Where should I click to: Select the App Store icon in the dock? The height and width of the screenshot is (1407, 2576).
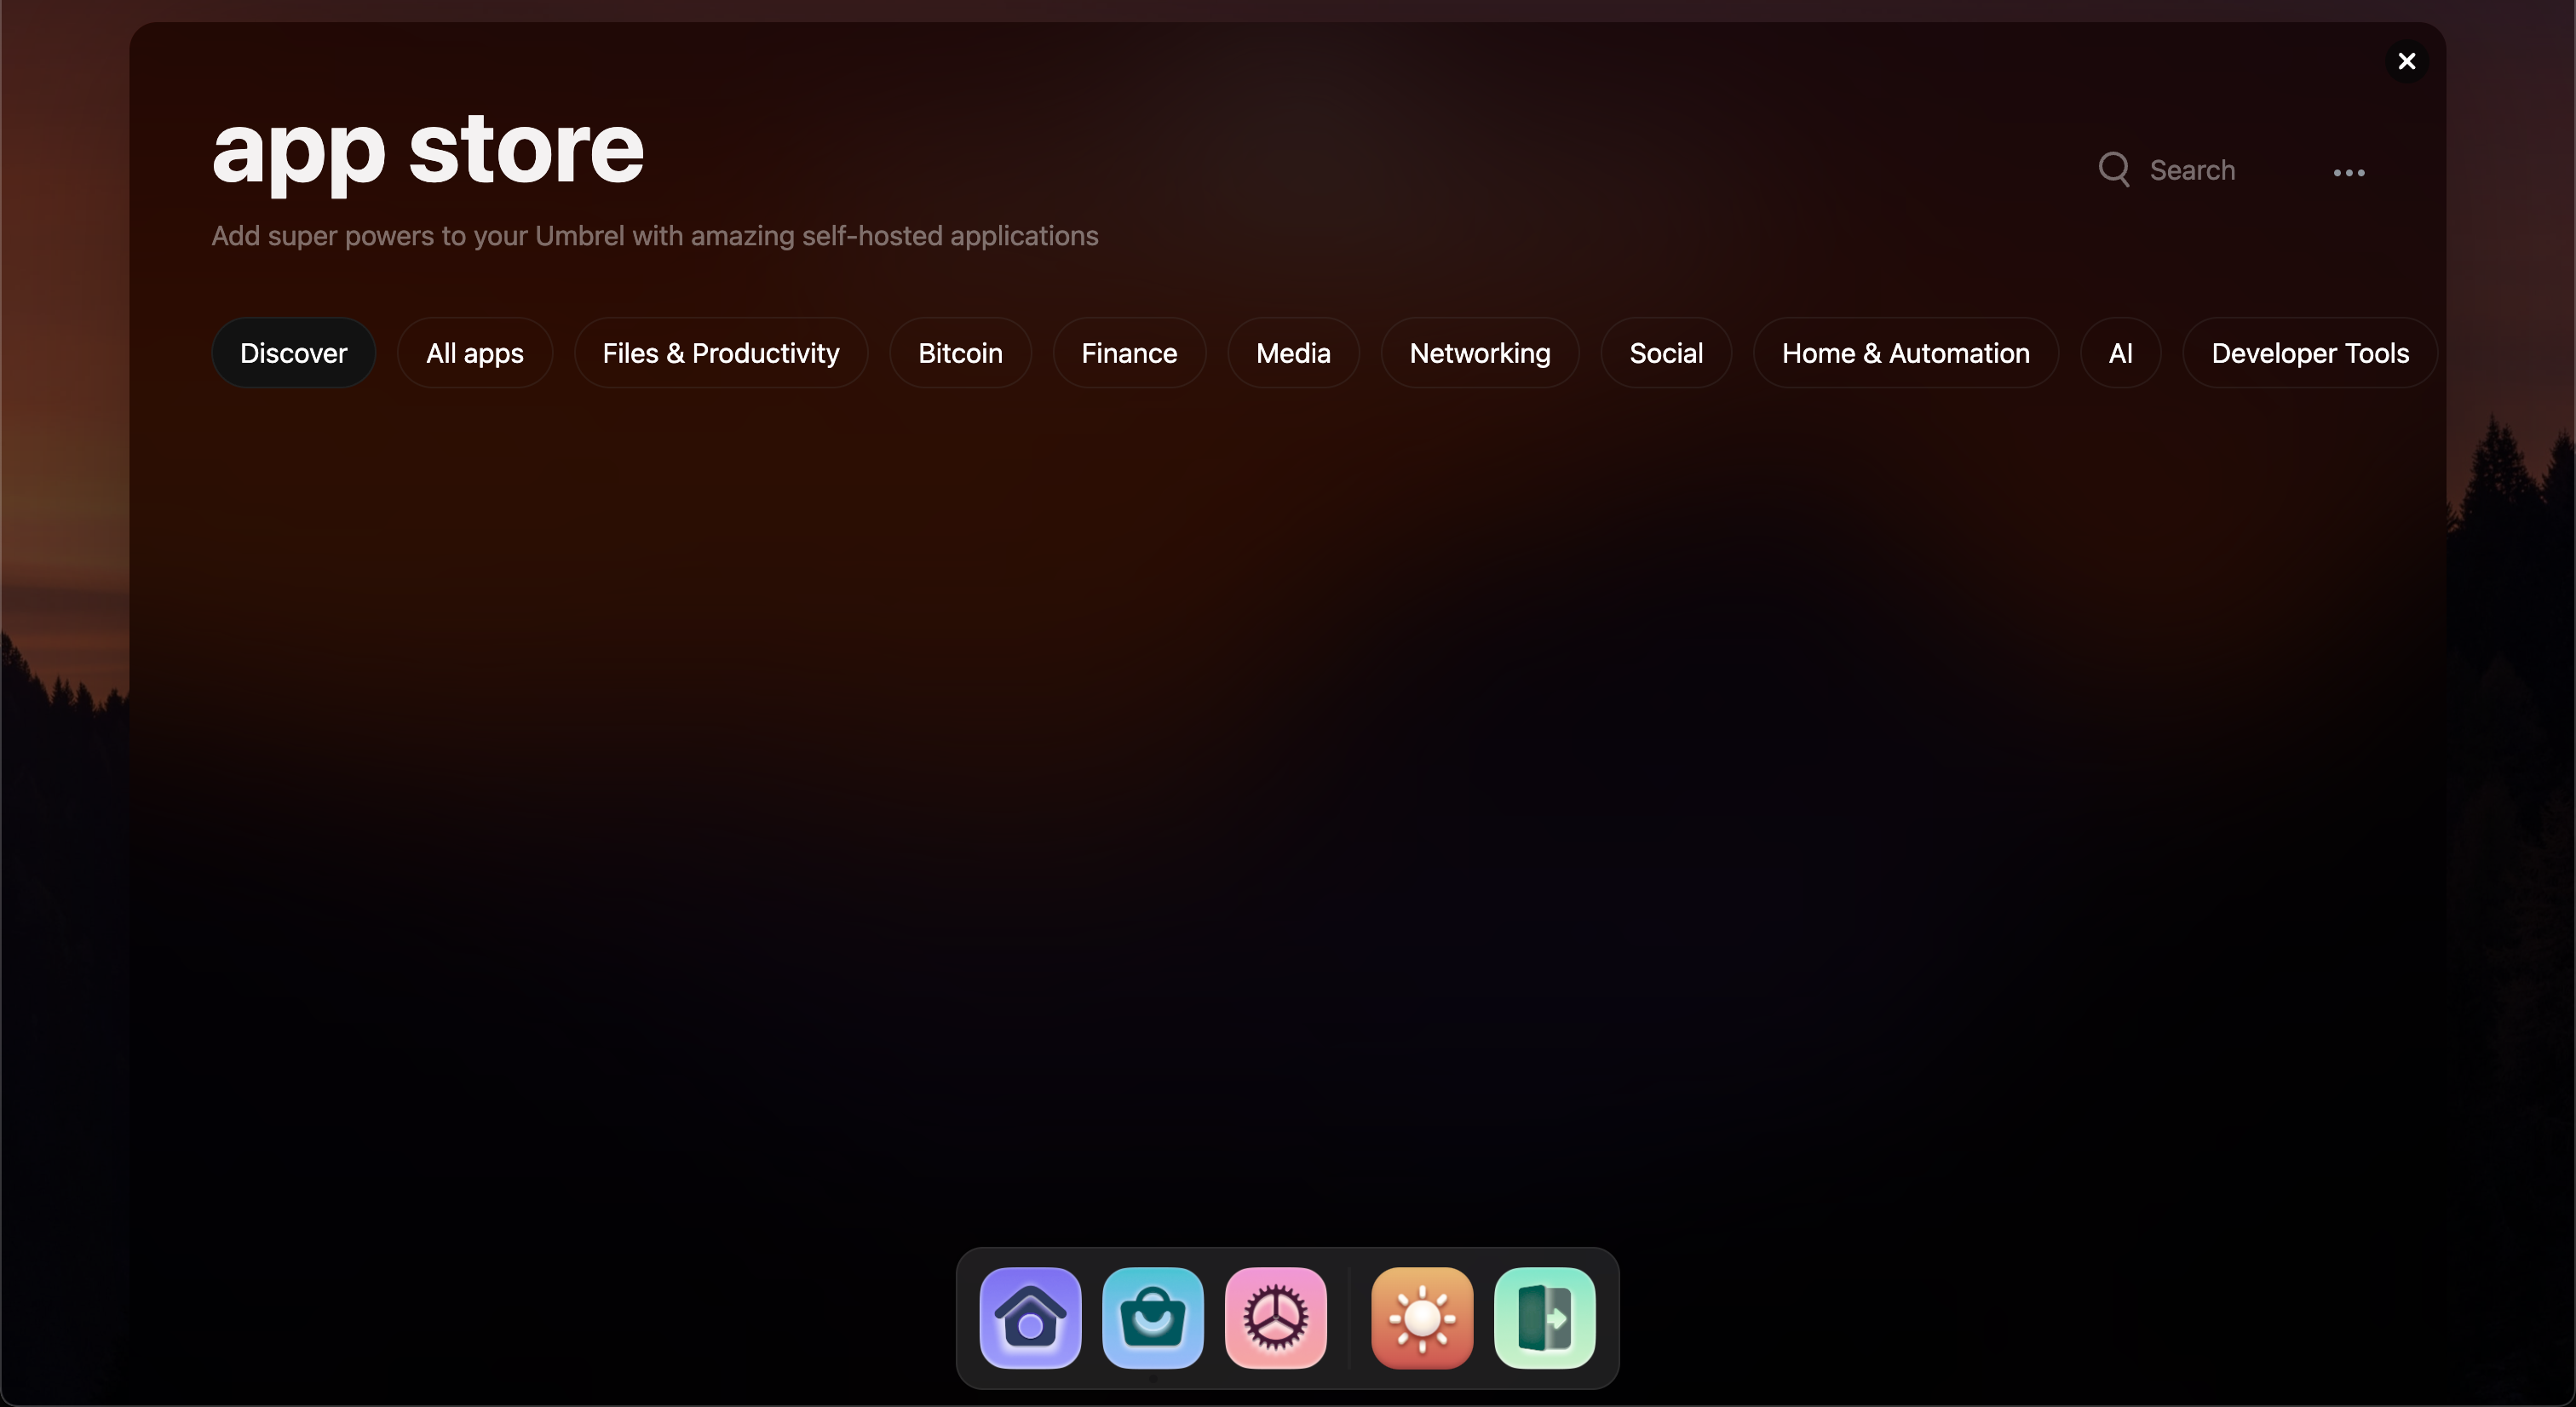1152,1319
